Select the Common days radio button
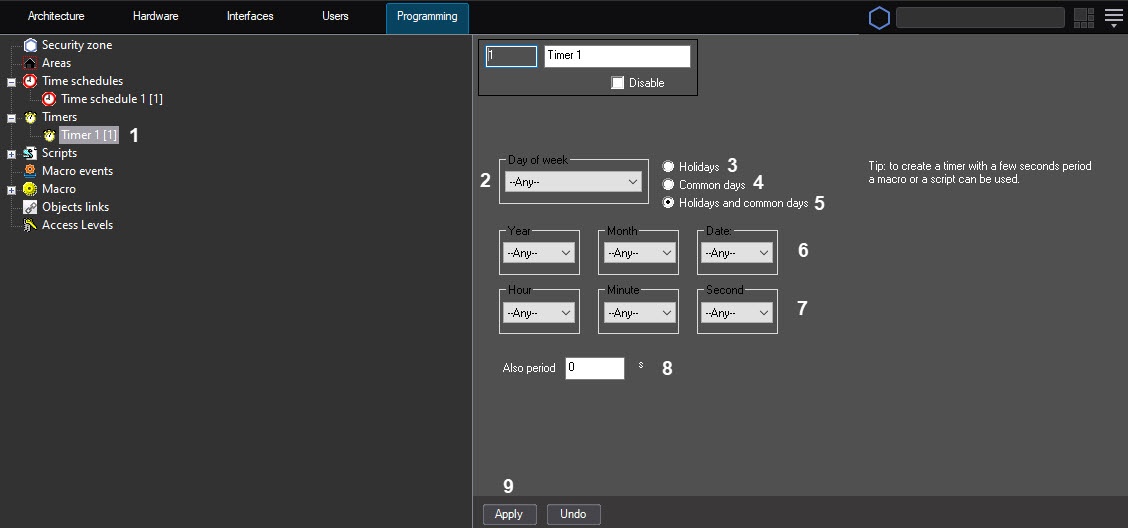1128x528 pixels. (668, 185)
